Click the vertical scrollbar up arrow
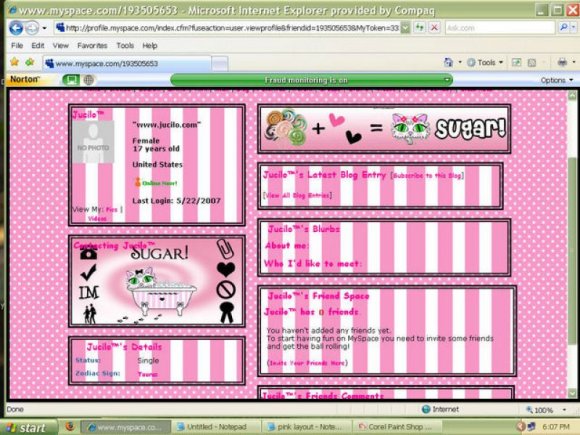Screen dimensions: 580x435 572,95
